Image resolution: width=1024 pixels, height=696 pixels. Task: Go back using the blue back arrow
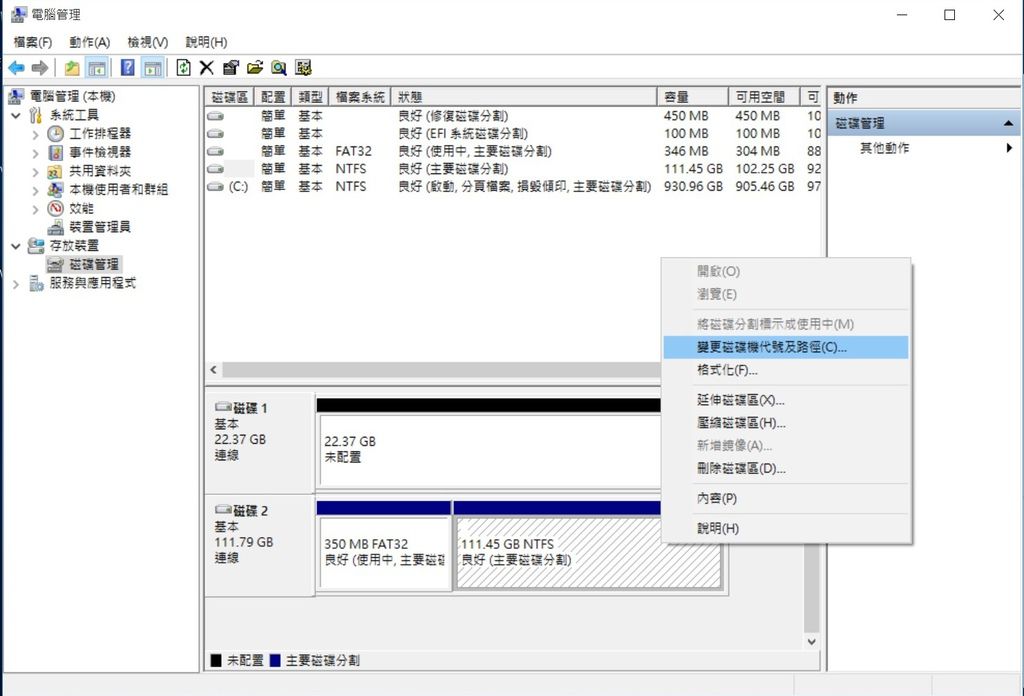coord(16,67)
